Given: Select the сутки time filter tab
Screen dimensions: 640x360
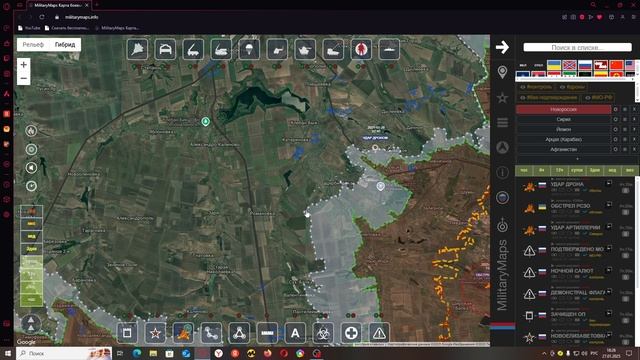Looking at the screenshot, I should (x=577, y=170).
